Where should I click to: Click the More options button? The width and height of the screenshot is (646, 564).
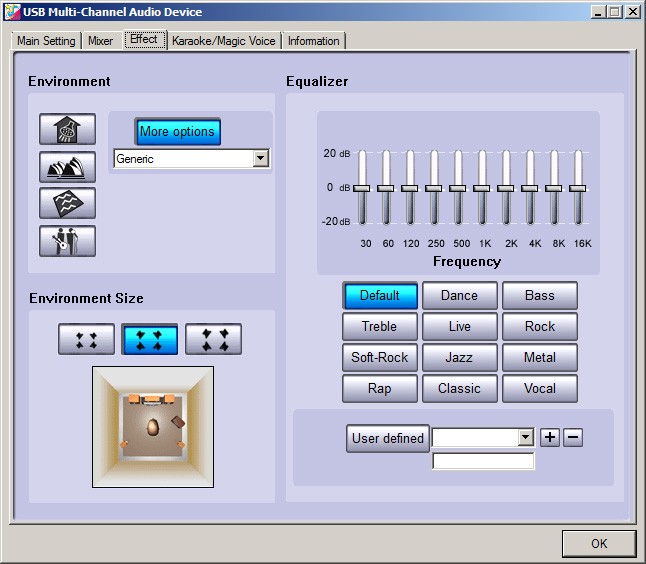click(177, 132)
